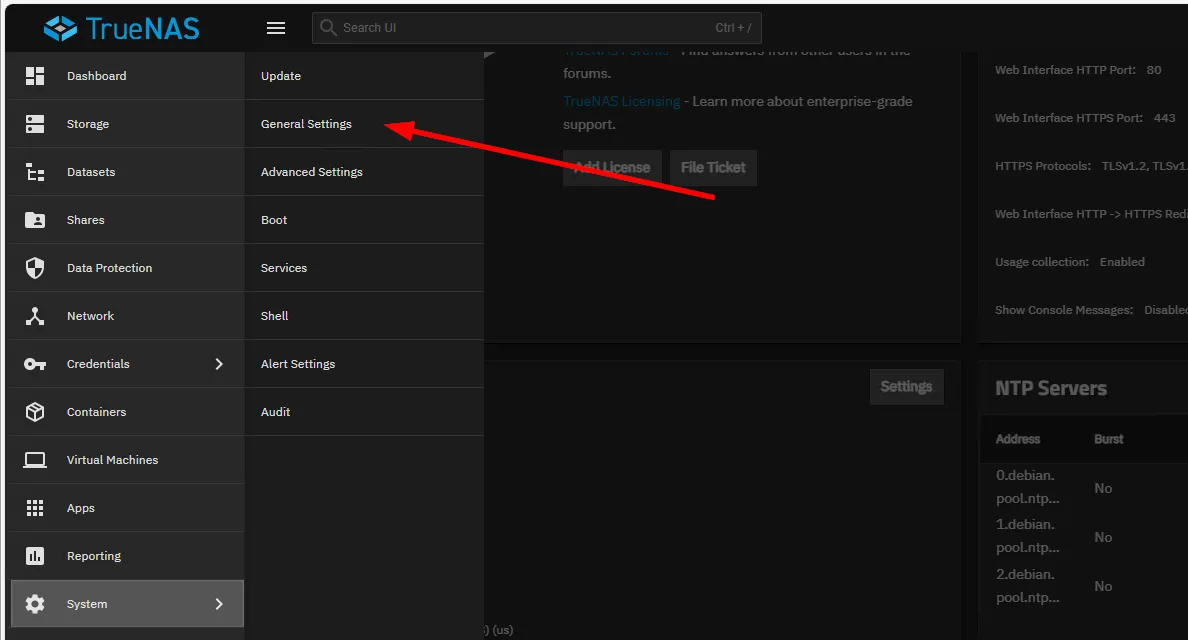Follow the TrueNAS Licensing link
This screenshot has height=640, width=1188.
click(621, 102)
